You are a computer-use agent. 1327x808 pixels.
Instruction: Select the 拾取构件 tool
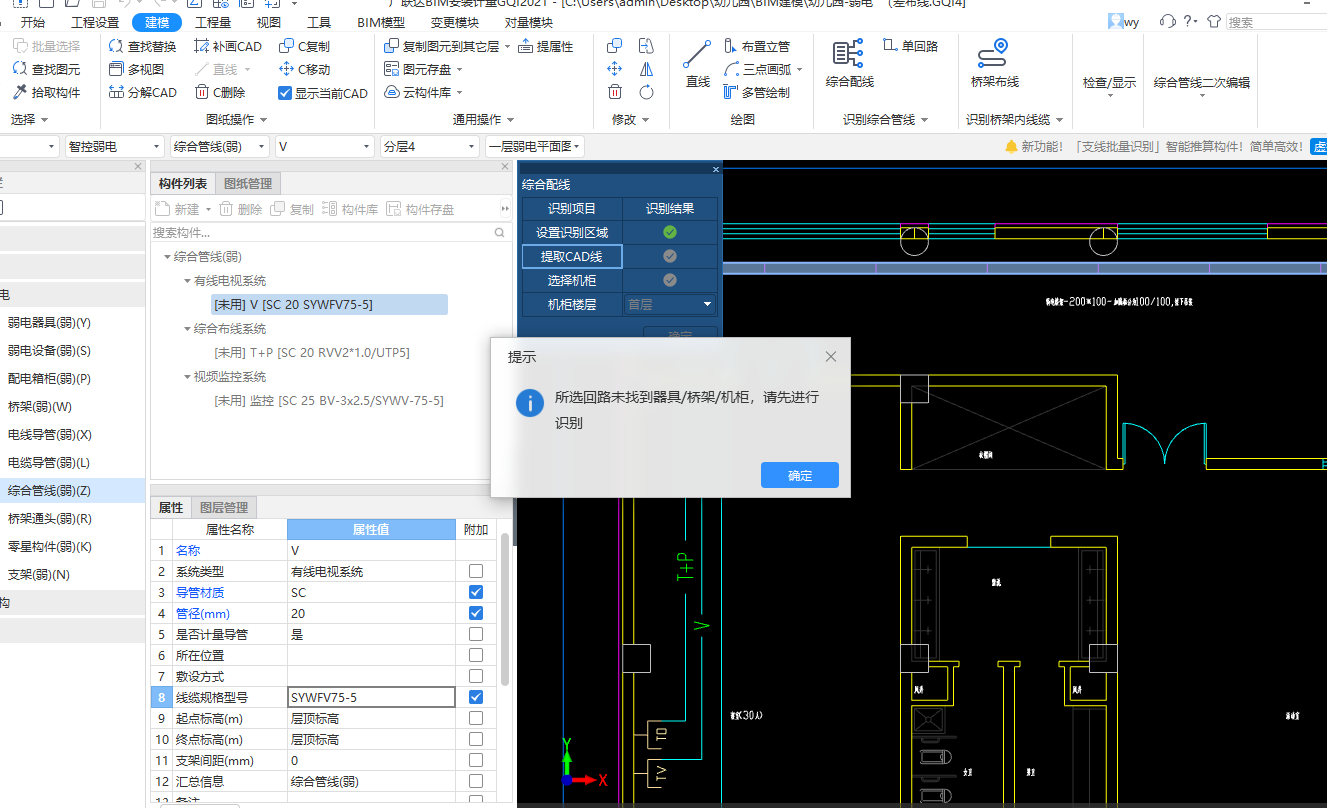[46, 92]
